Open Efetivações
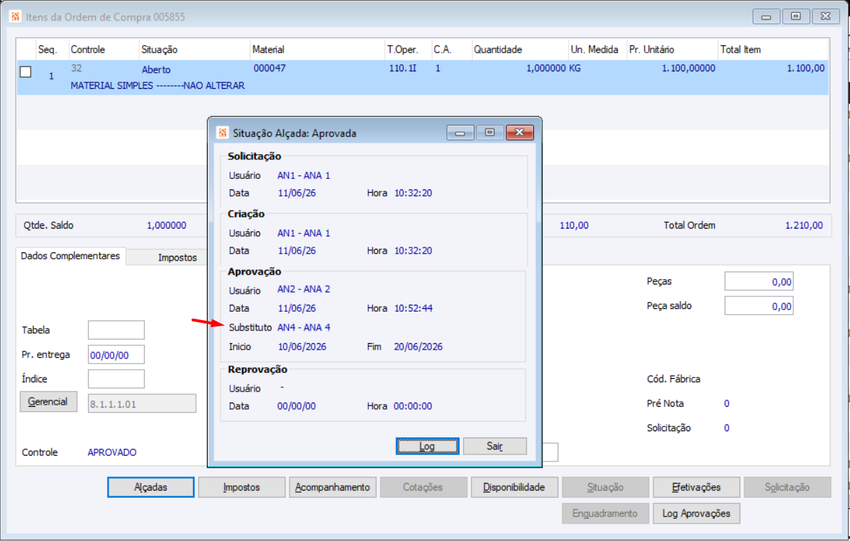This screenshot has height=541, width=850. [697, 487]
